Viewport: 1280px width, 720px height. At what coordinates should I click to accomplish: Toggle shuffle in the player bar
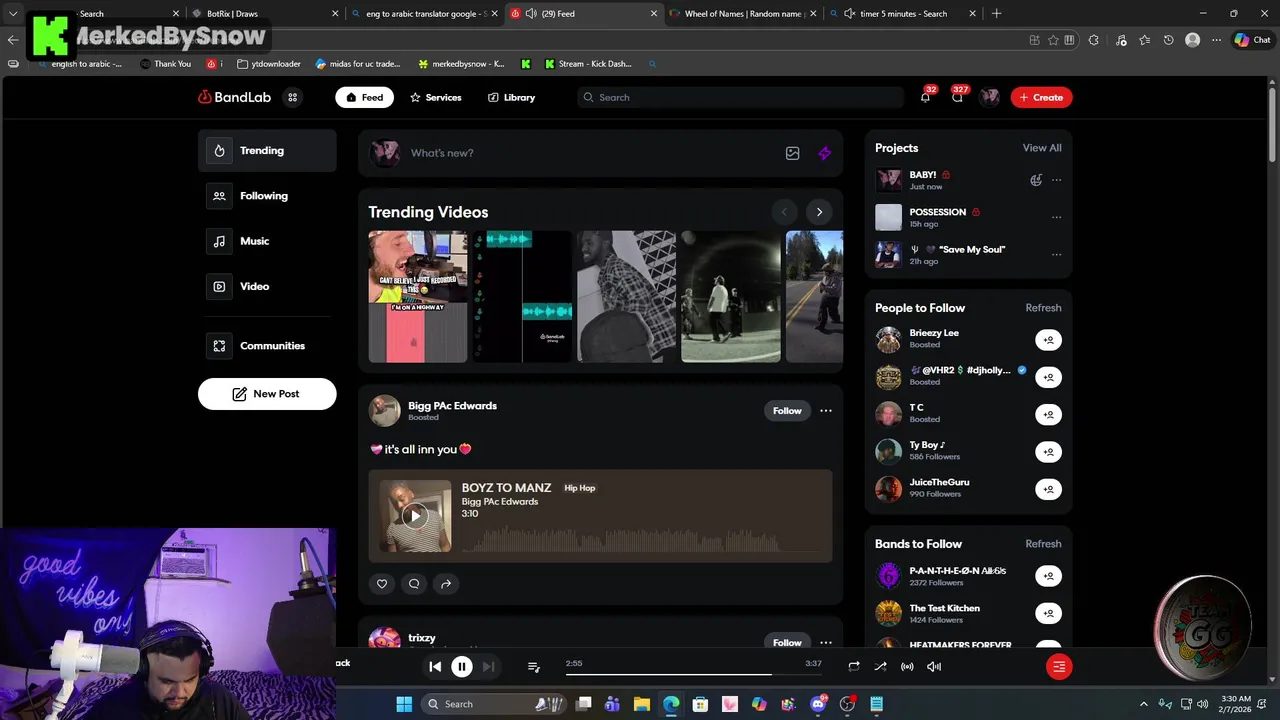880,667
